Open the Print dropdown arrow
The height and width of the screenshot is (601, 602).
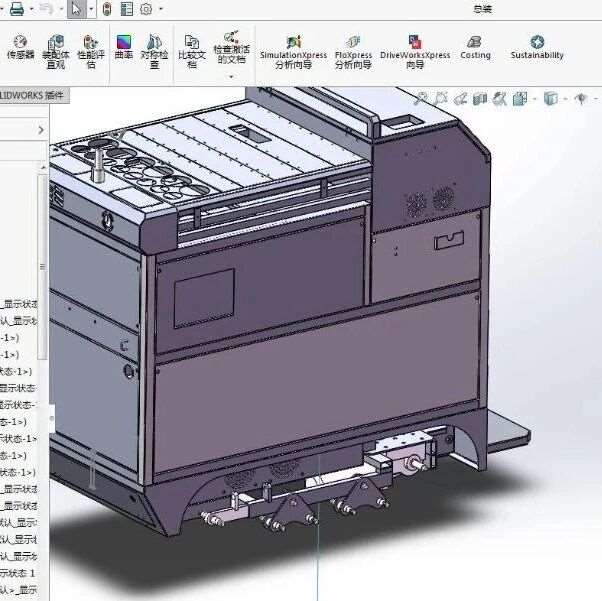coord(31,9)
